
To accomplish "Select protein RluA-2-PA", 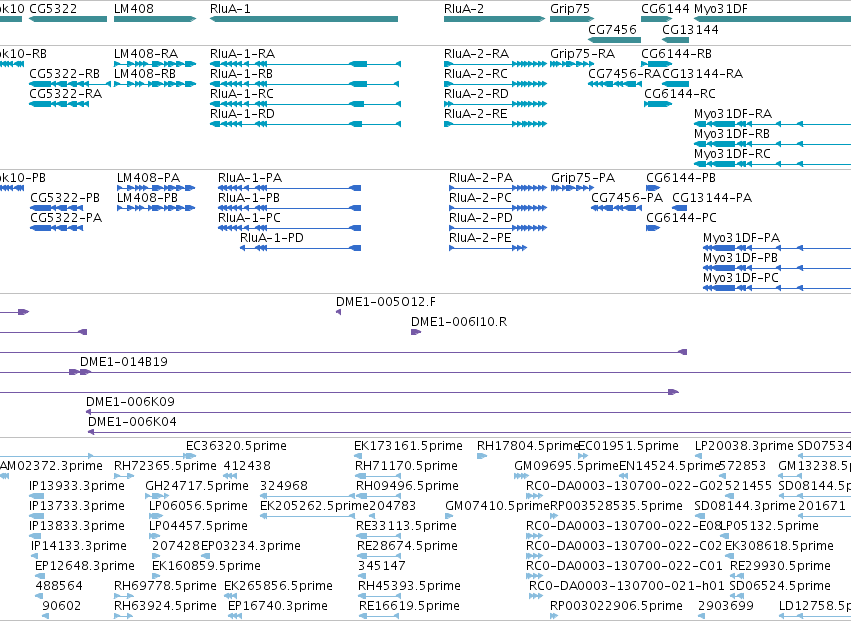I will pyautogui.click(x=498, y=188).
